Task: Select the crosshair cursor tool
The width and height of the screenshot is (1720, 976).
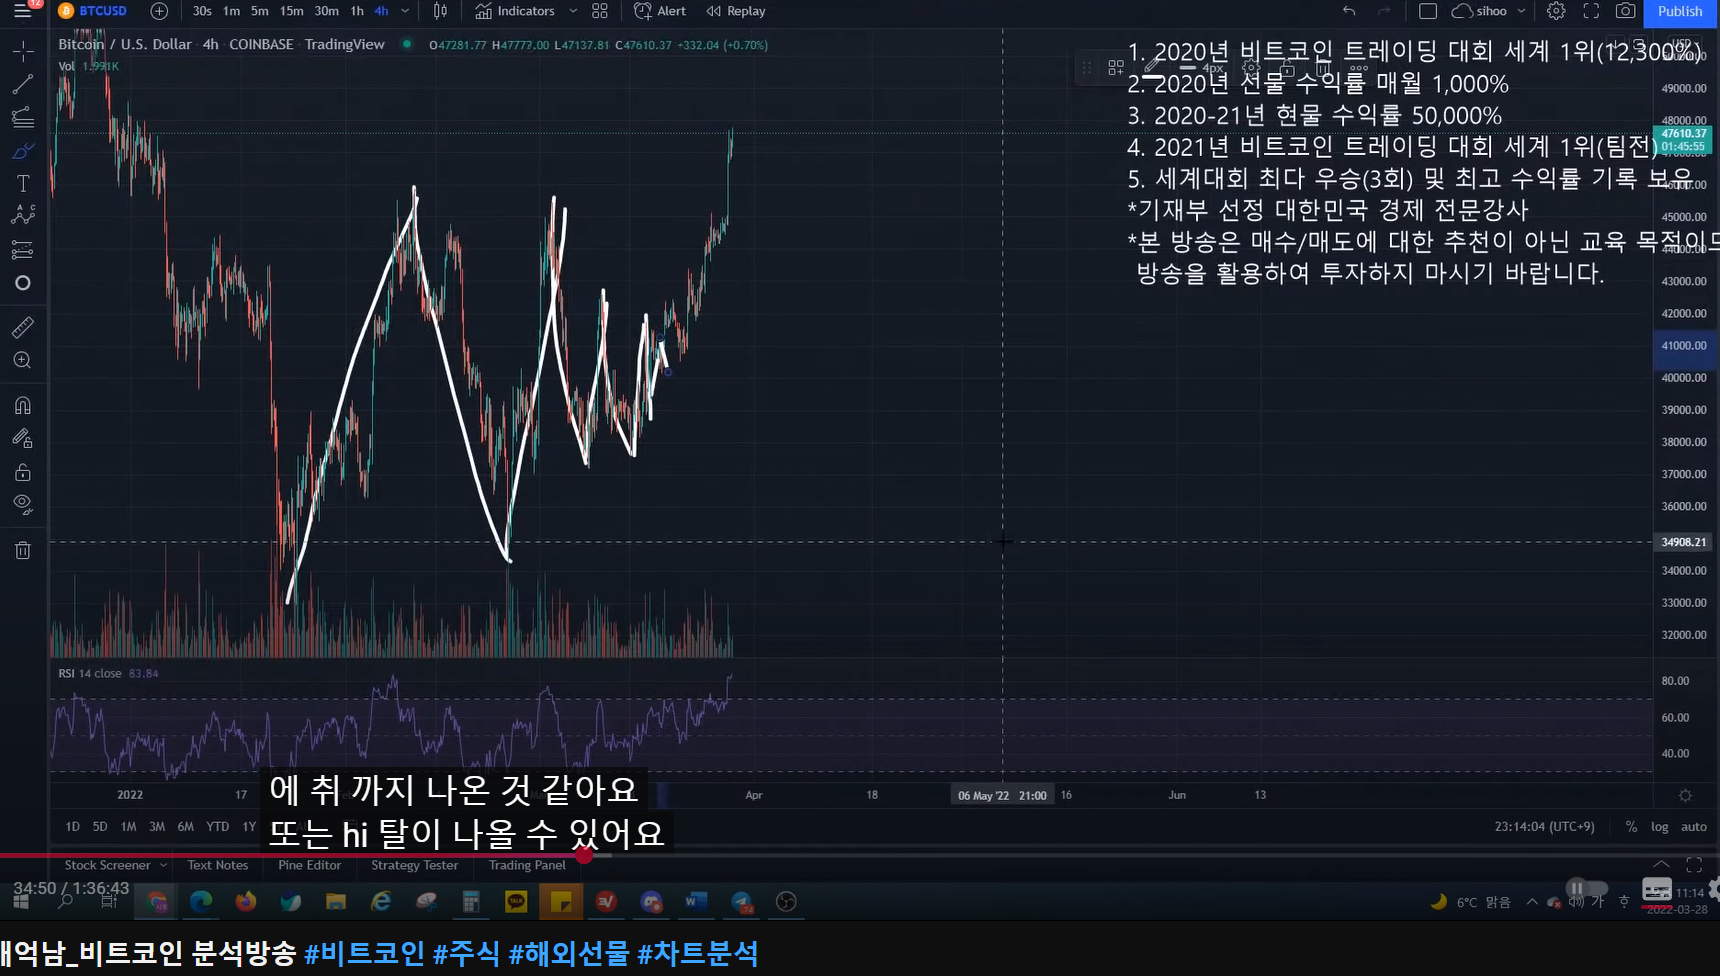Action: pyautogui.click(x=23, y=50)
